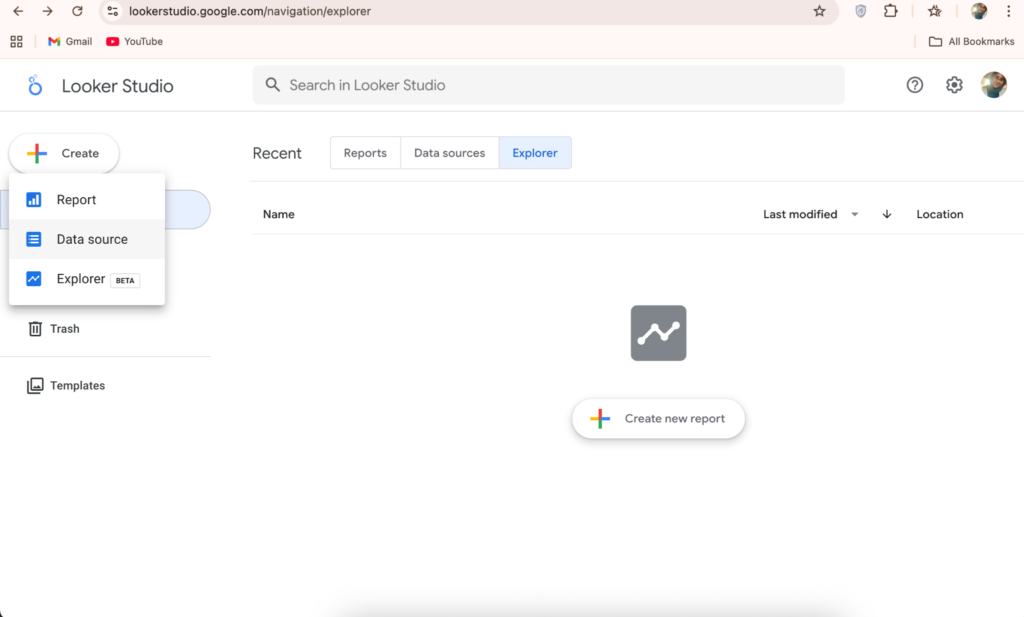The height and width of the screenshot is (617, 1024).
Task: Toggle sort direction arrow next to Last modified
Action: (886, 214)
